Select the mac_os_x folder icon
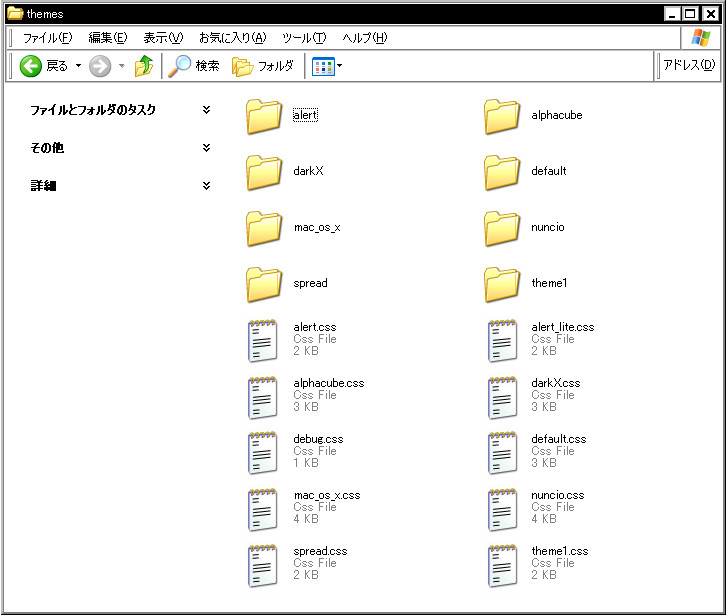This screenshot has width=727, height=616. [264, 229]
